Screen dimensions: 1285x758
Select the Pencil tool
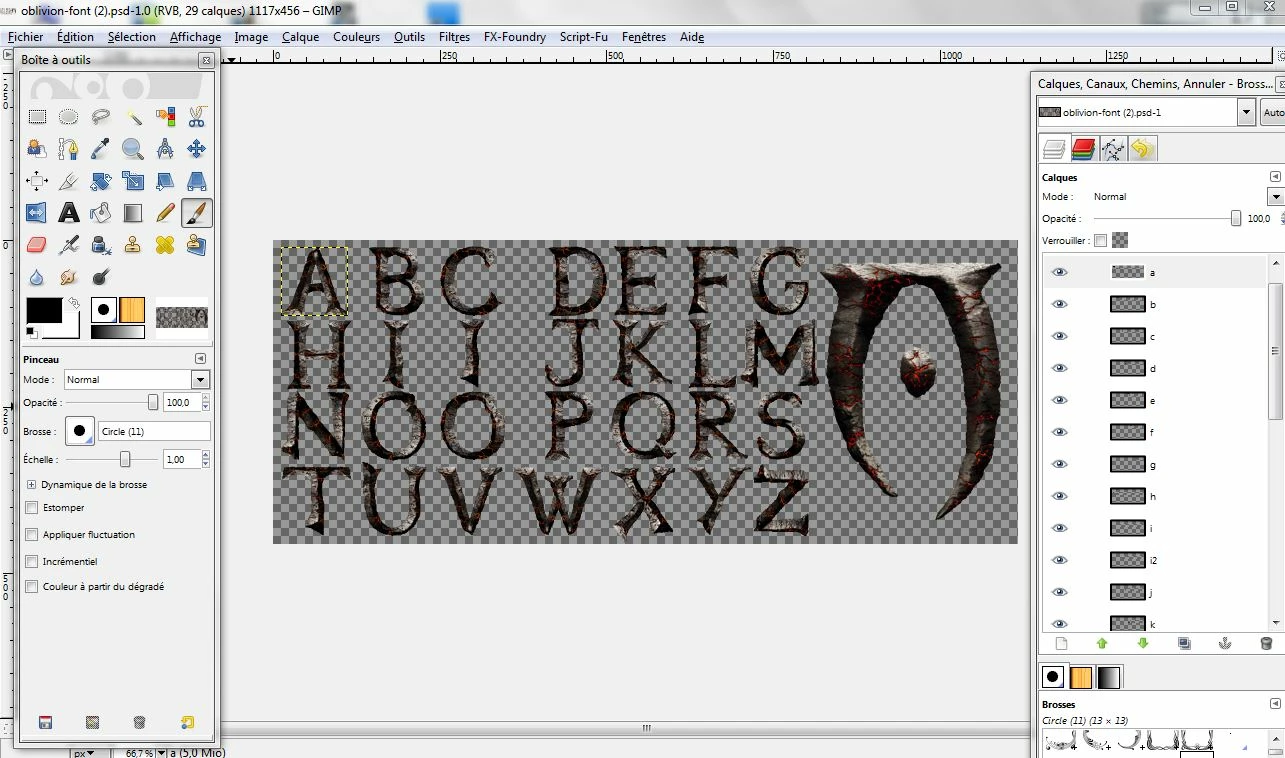(165, 213)
